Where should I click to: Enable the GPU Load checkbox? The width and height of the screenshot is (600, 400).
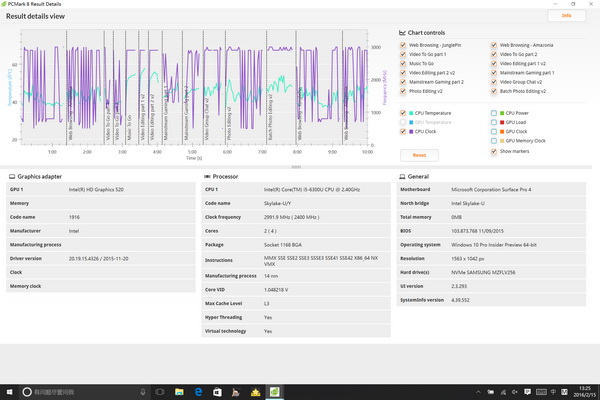(495, 122)
